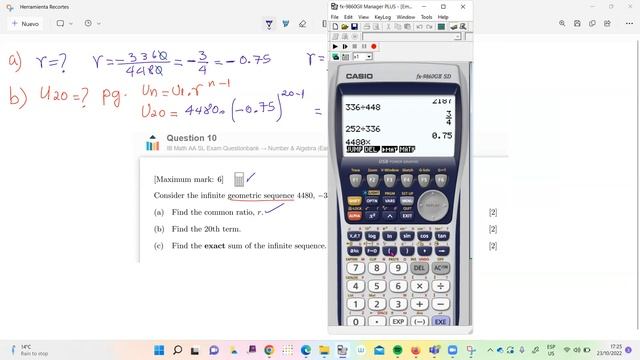This screenshot has height=360, width=640.
Task: Select the eraser tool in Snipping Tool
Action: coord(302,24)
